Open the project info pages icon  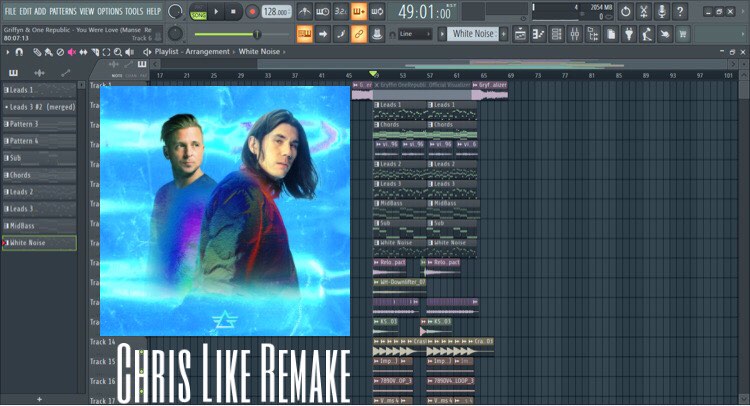pos(611,34)
